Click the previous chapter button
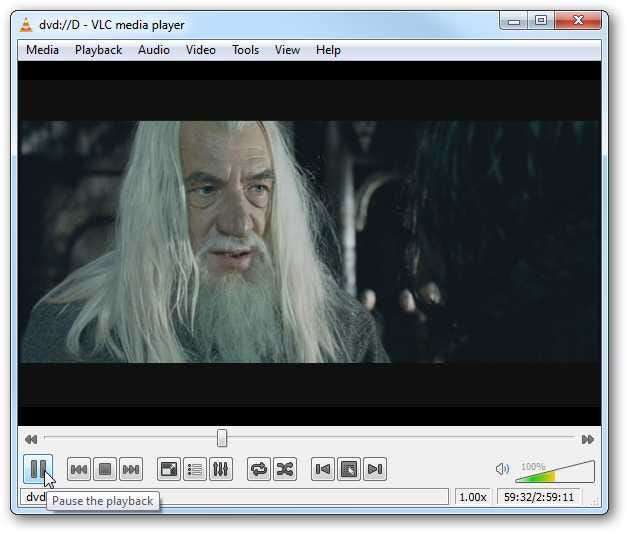The width and height of the screenshot is (627, 533). [x=79, y=469]
